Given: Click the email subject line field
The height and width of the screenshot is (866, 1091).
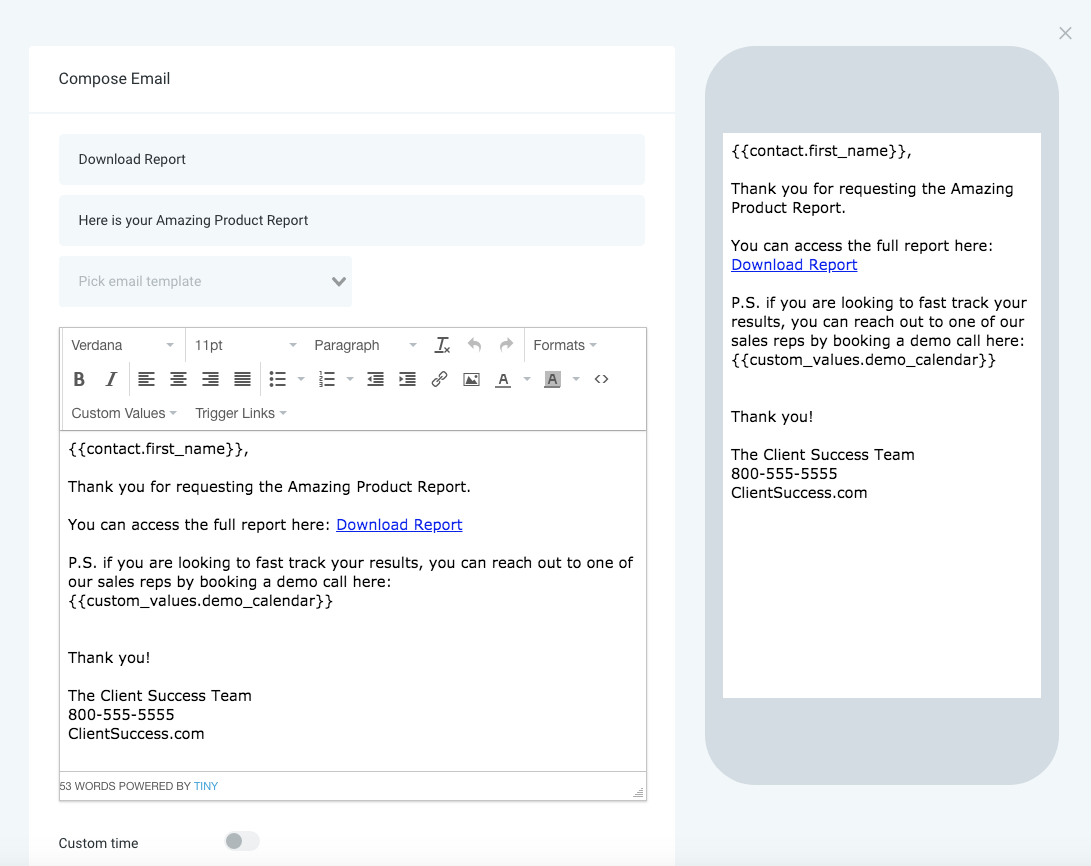Looking at the screenshot, I should (352, 220).
